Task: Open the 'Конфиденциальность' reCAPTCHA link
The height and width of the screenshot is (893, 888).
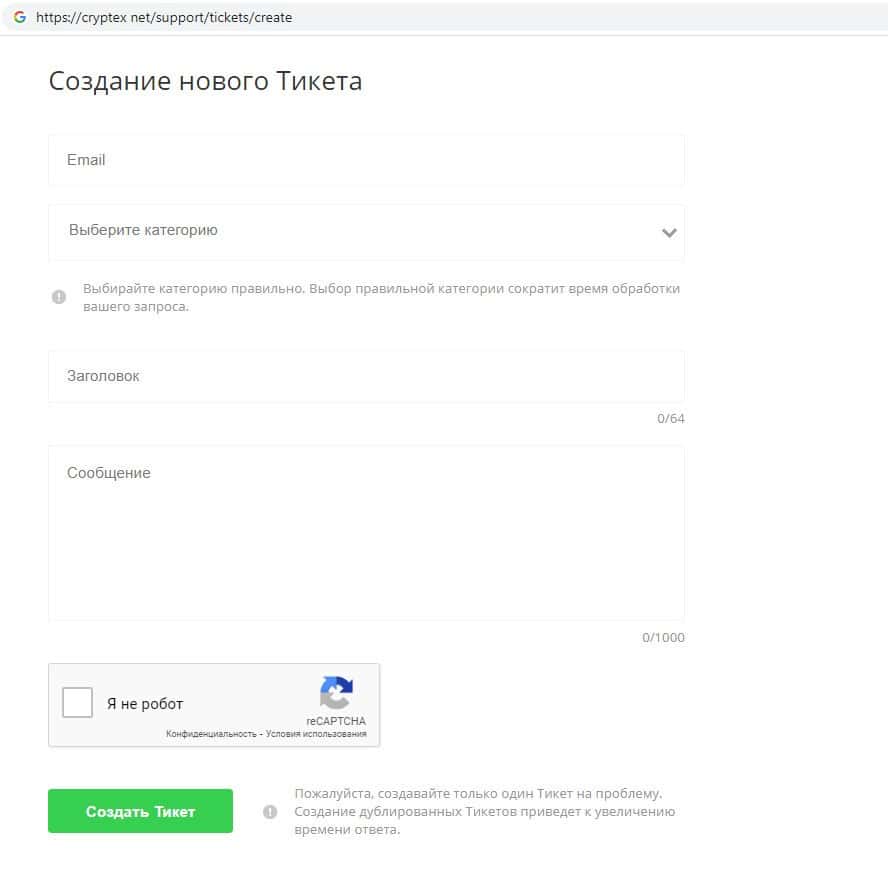Action: click(211, 734)
